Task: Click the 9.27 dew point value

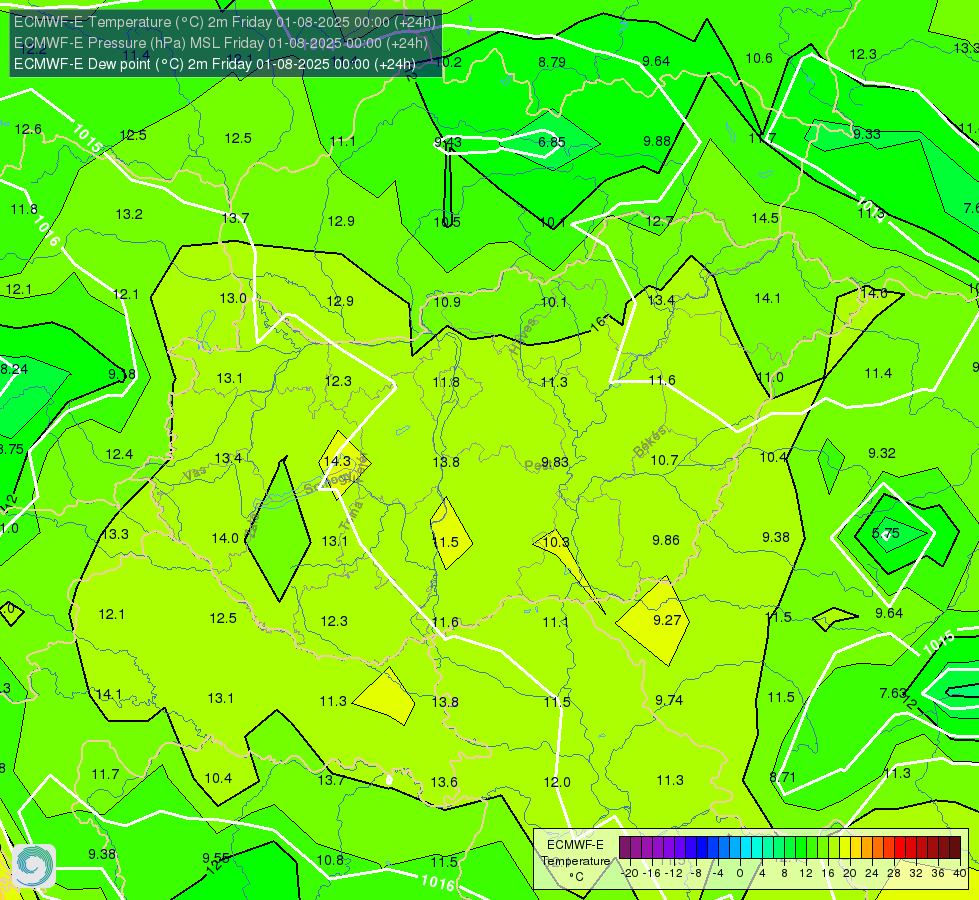Action: 667,620
